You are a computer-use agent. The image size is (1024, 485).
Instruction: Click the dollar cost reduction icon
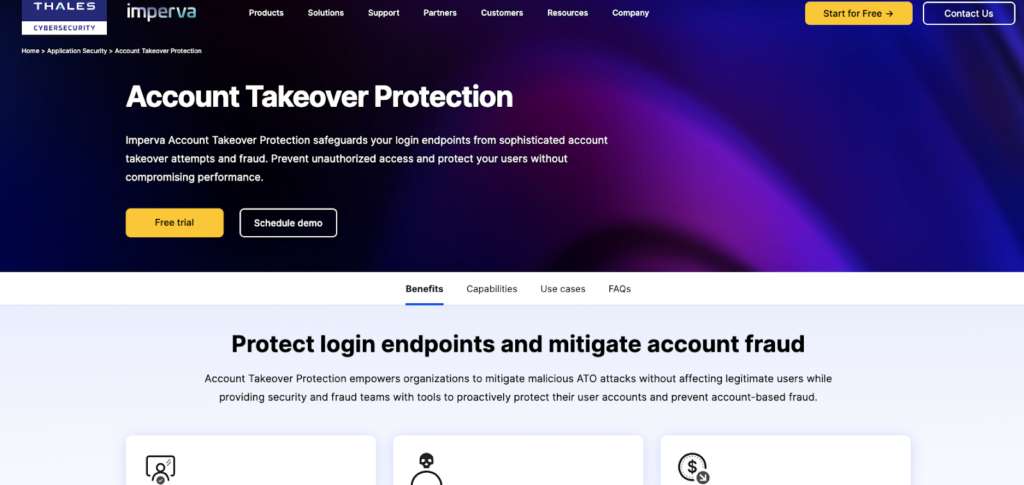pyautogui.click(x=694, y=468)
